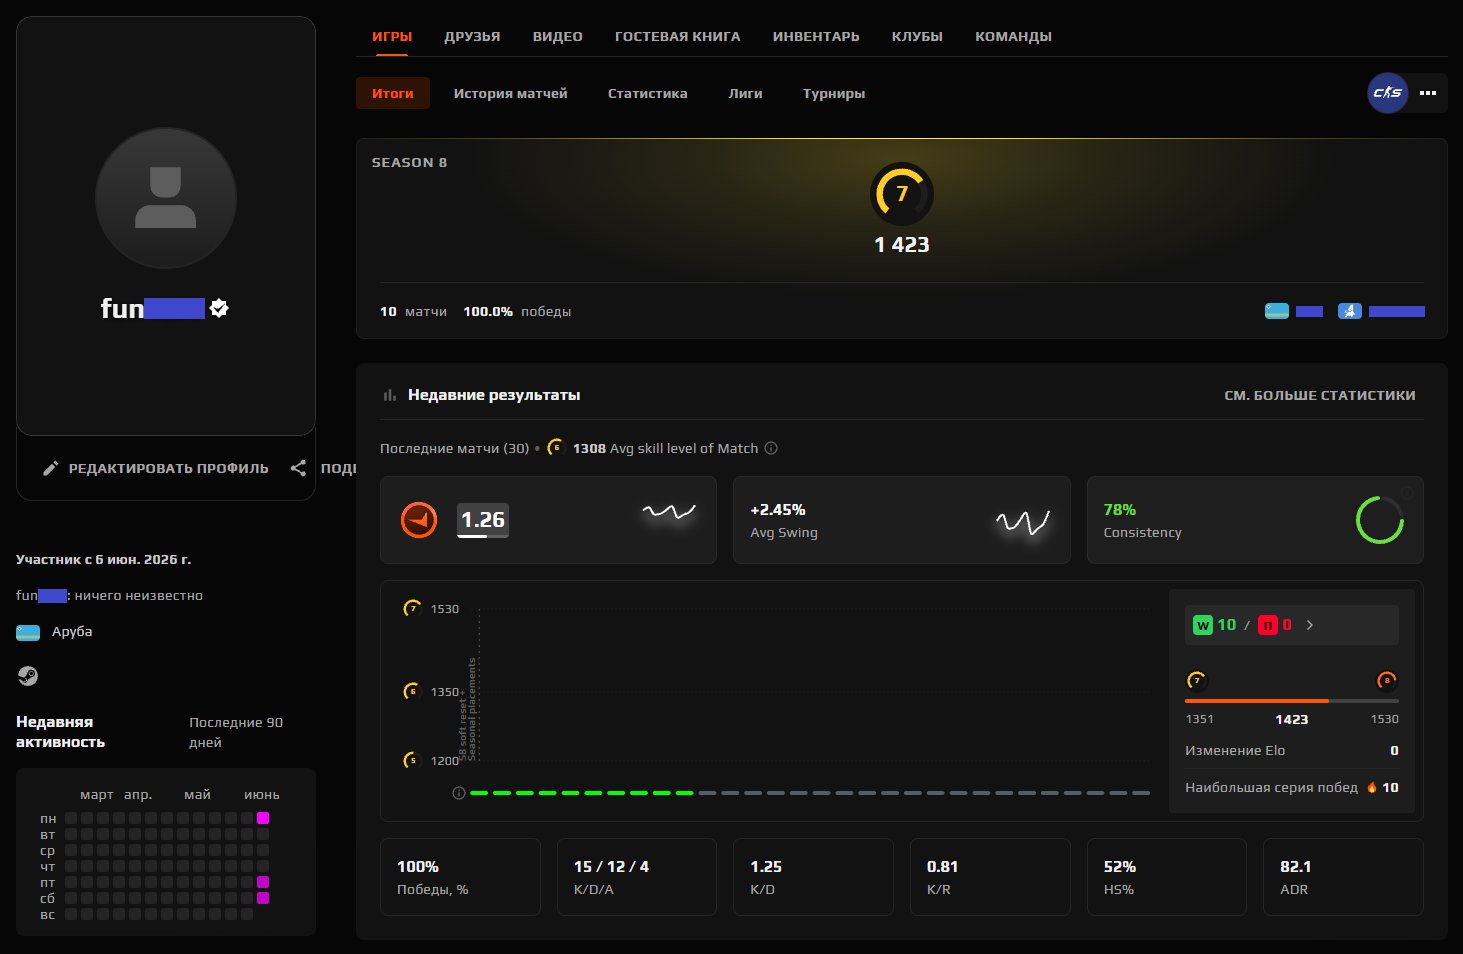Select the ИГРЫ tab
Image resolution: width=1463 pixels, height=954 pixels.
click(392, 36)
